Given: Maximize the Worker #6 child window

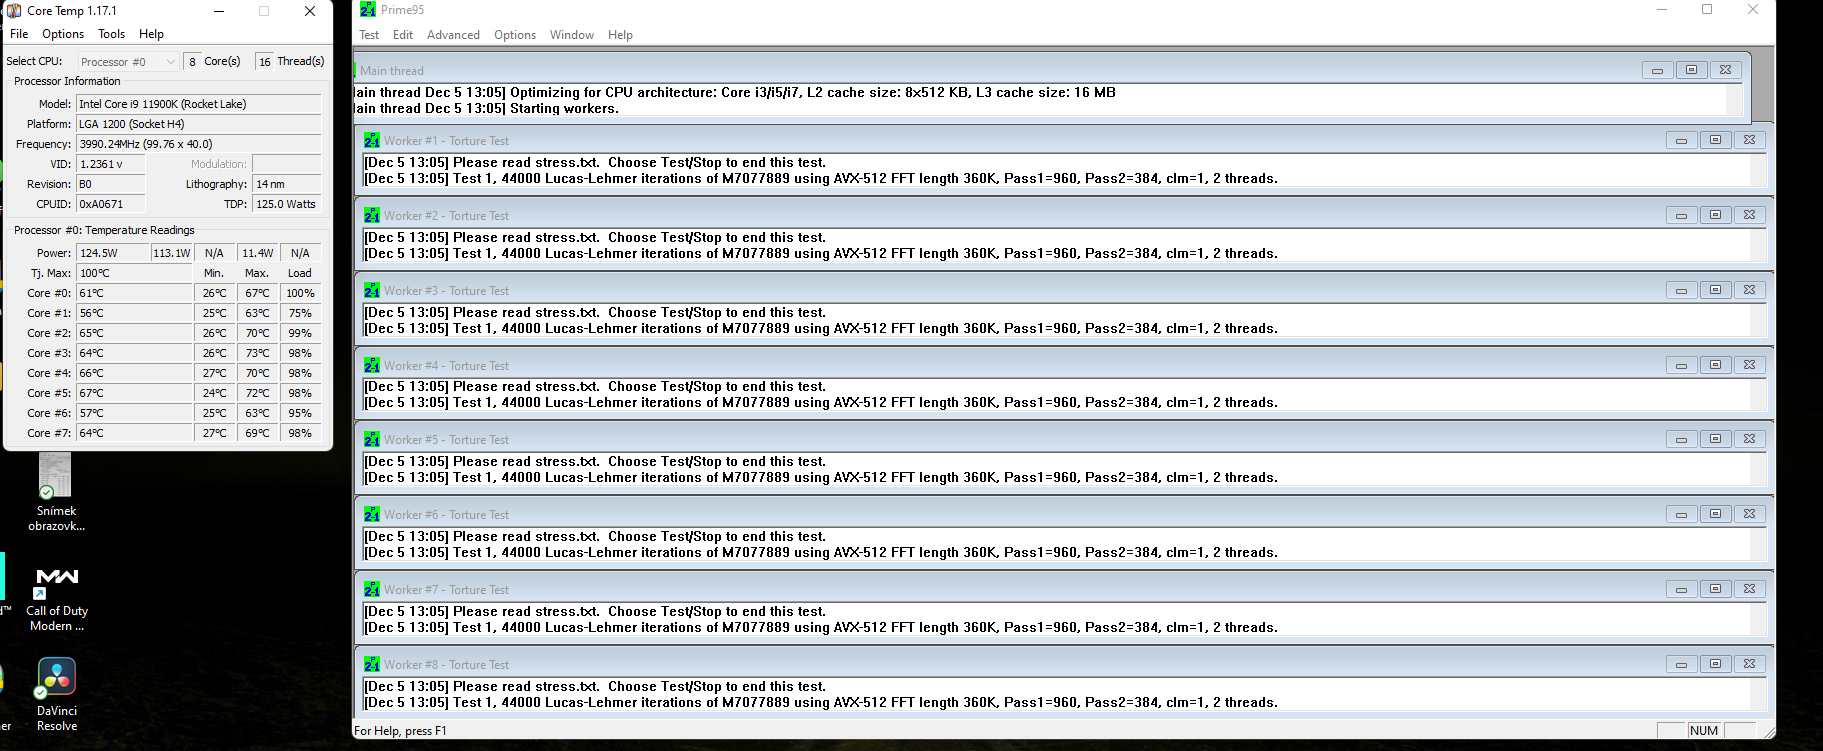Looking at the screenshot, I should tap(1715, 514).
